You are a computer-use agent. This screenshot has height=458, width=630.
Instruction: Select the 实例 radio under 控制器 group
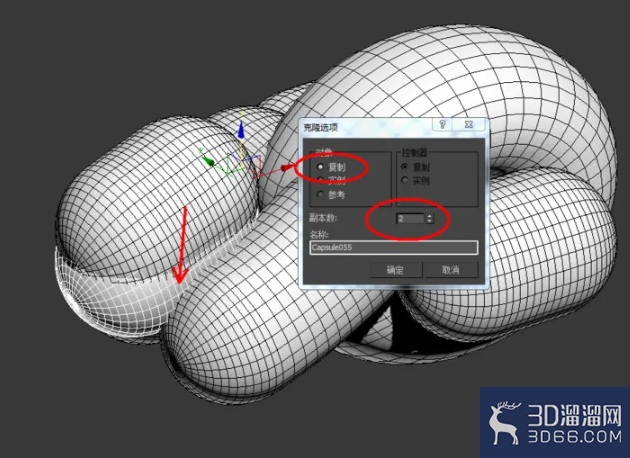tap(405, 180)
